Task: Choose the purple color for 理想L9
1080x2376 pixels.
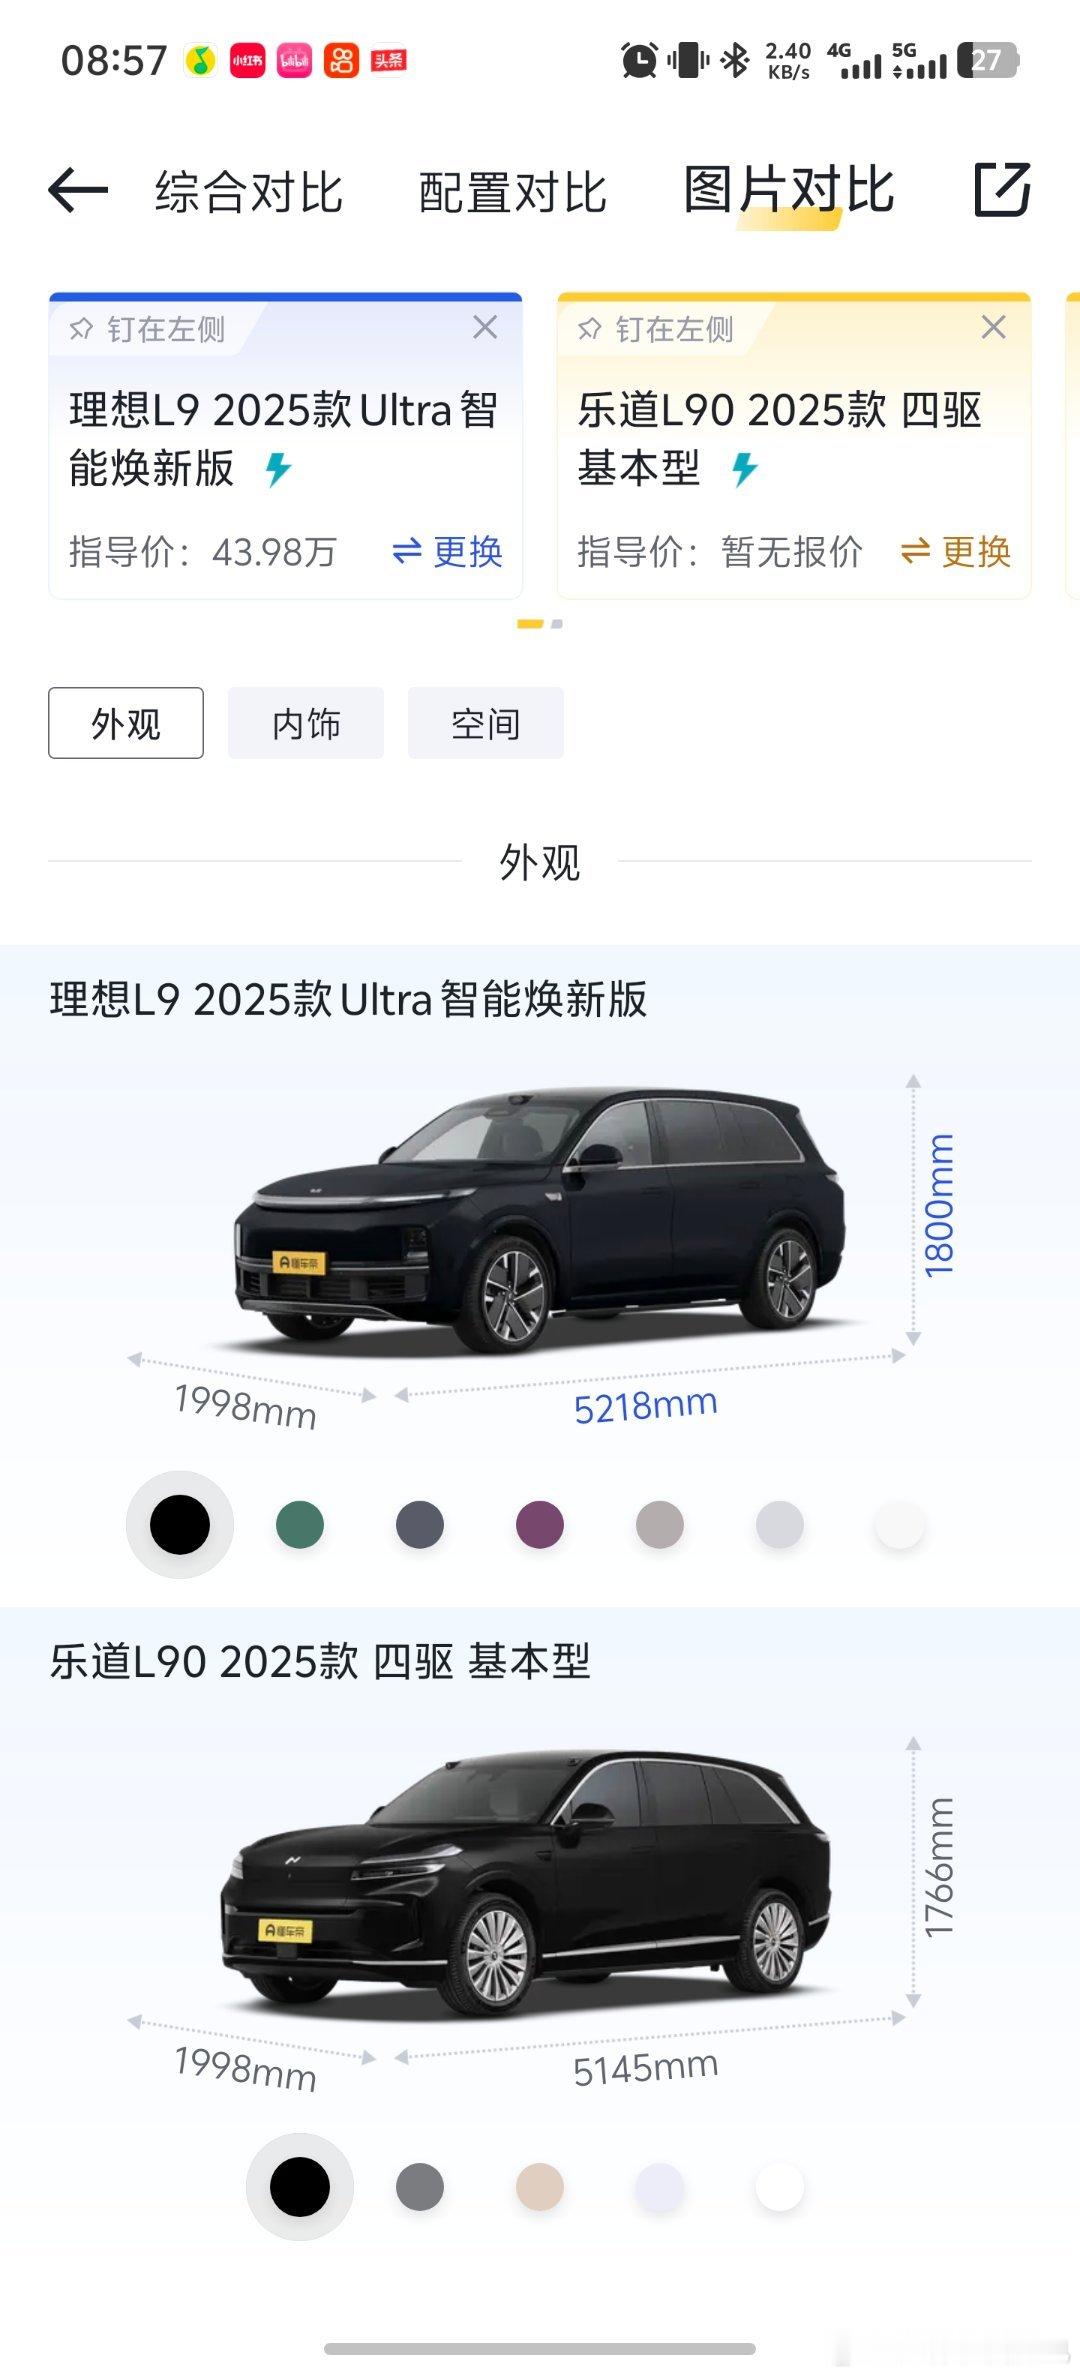Action: (540, 1525)
